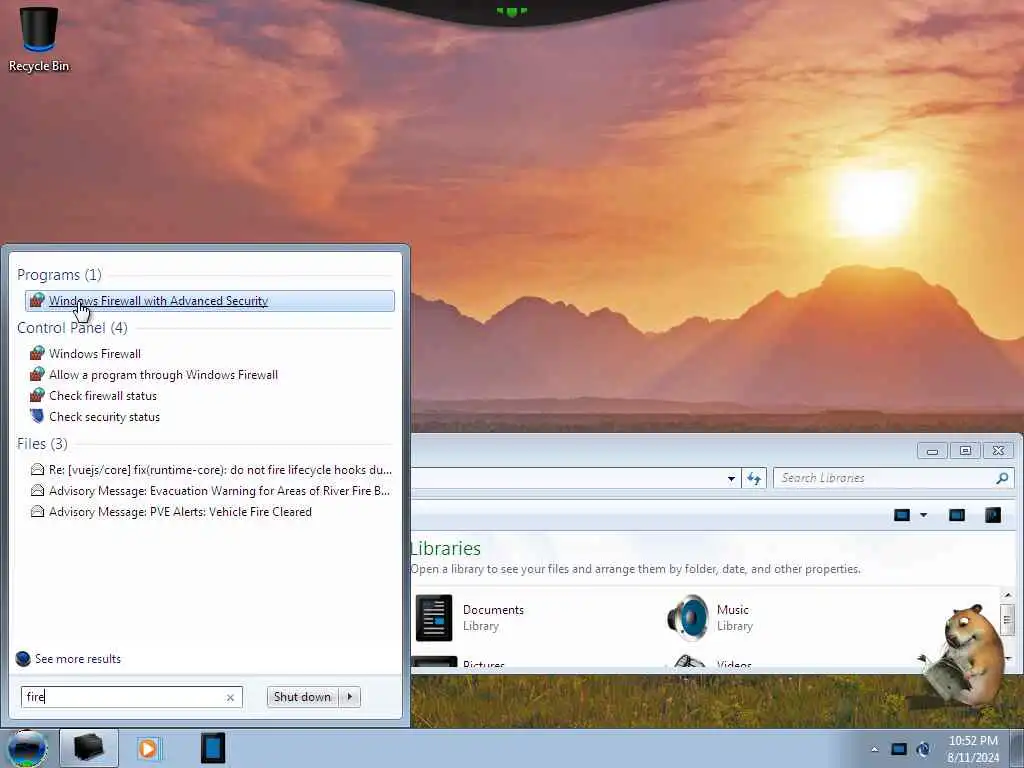Click the round tray icon before the clock
Screen dimensions: 1024x768
tap(923, 749)
